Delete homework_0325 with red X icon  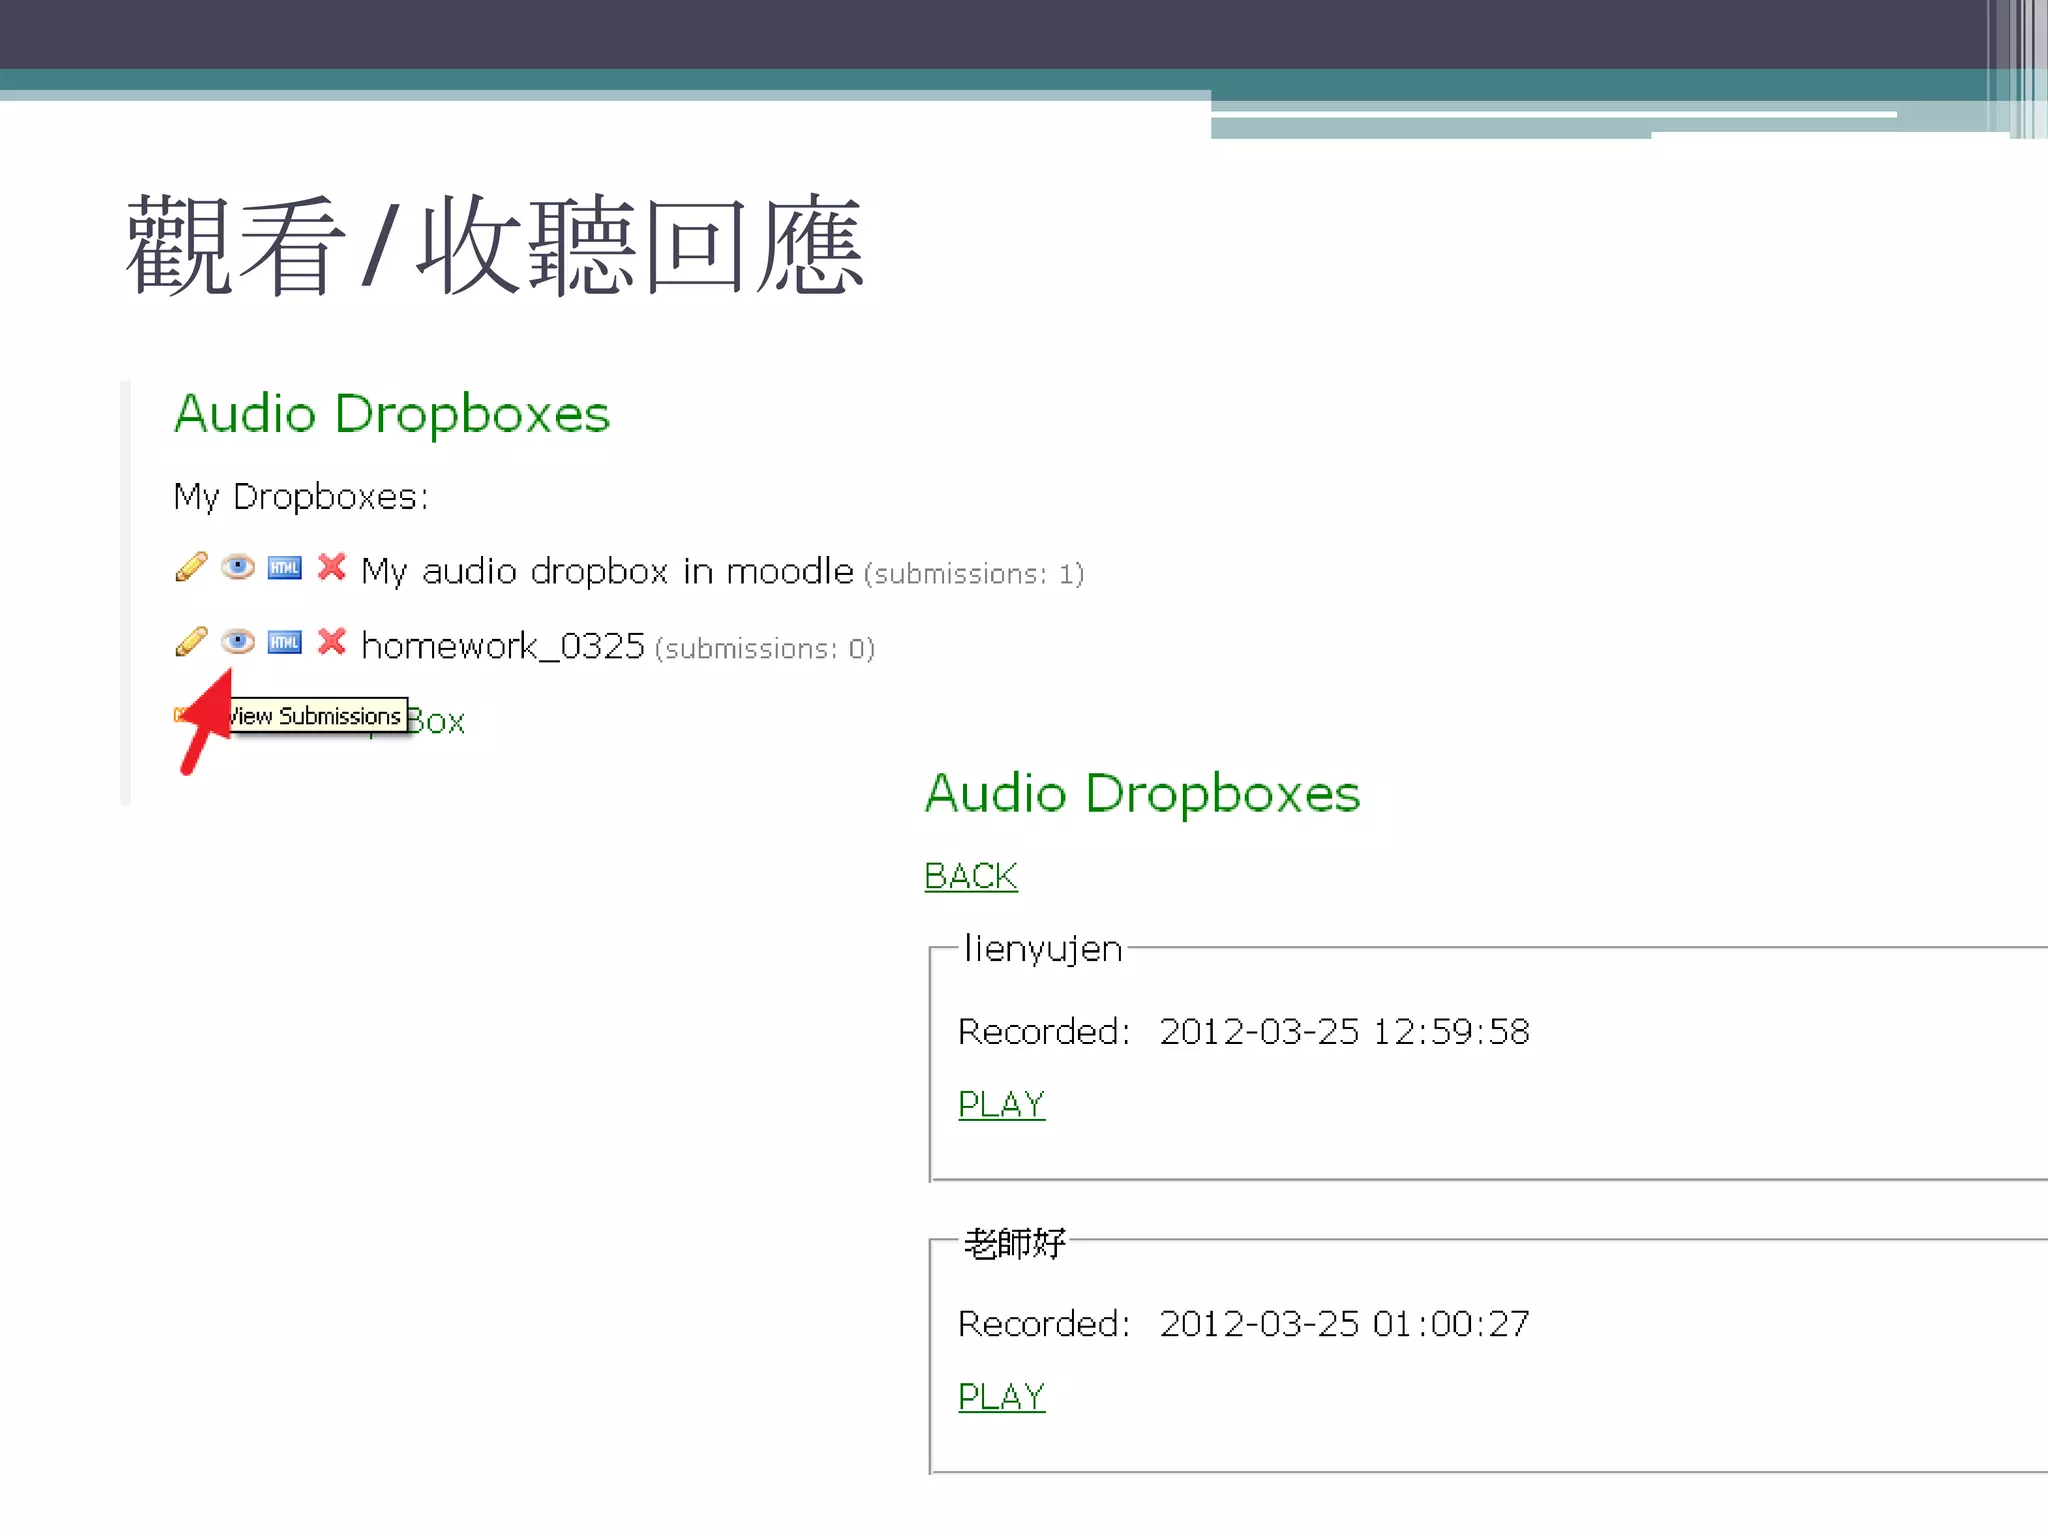click(332, 642)
